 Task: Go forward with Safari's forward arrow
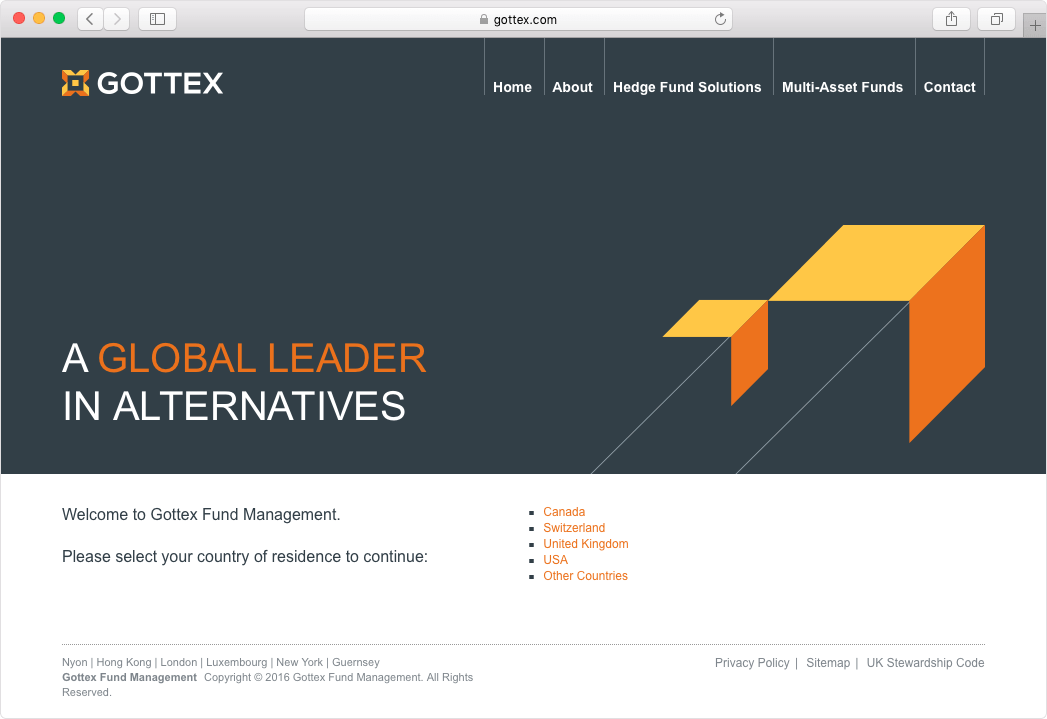click(116, 19)
